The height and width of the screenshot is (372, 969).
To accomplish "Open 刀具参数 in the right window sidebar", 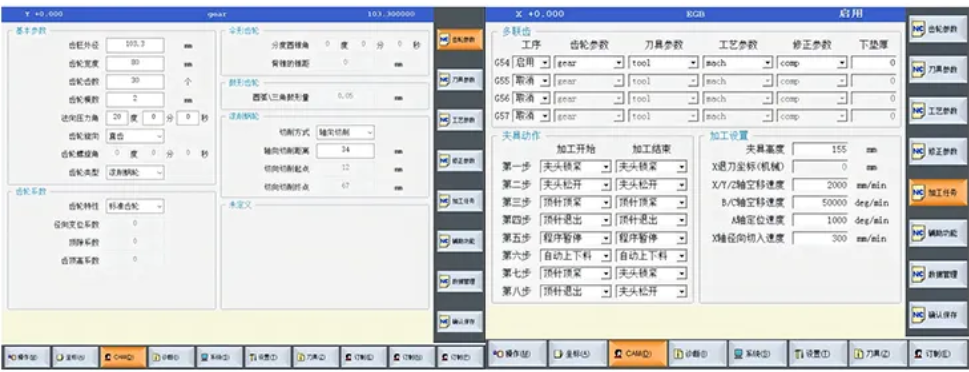I will [937, 70].
